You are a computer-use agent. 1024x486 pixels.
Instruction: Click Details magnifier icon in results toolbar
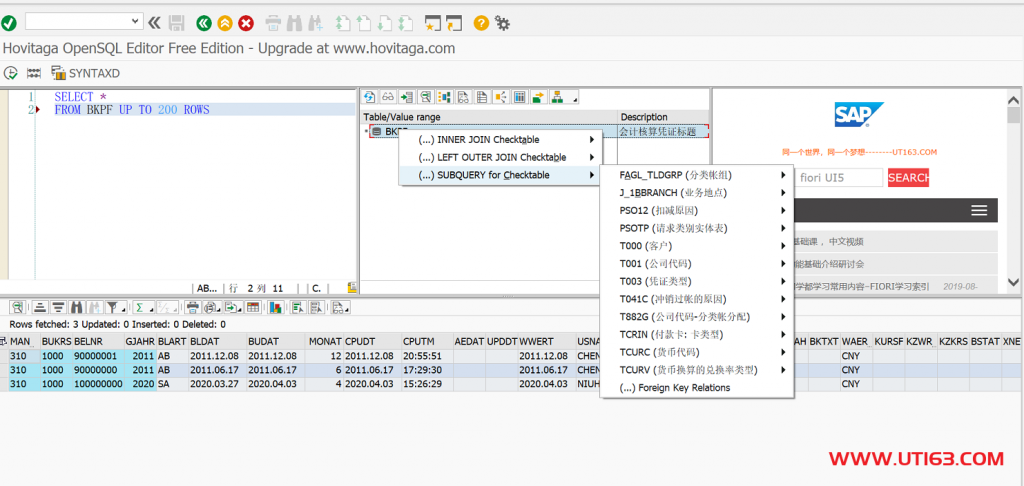pos(17,307)
